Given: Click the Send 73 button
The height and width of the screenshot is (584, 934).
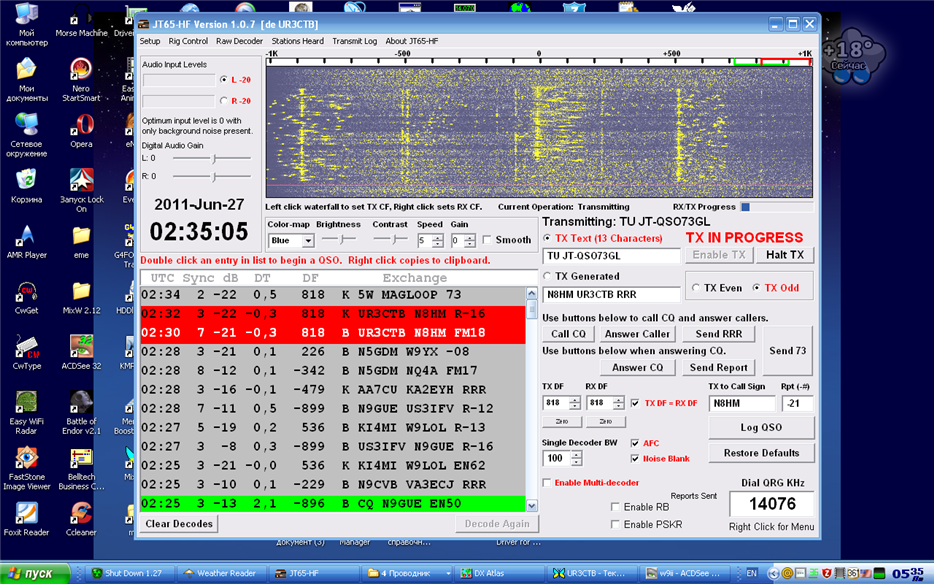Looking at the screenshot, I should (787, 351).
